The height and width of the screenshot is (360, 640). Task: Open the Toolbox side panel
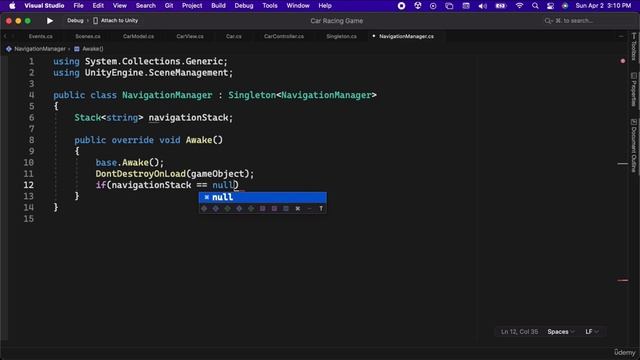click(633, 46)
